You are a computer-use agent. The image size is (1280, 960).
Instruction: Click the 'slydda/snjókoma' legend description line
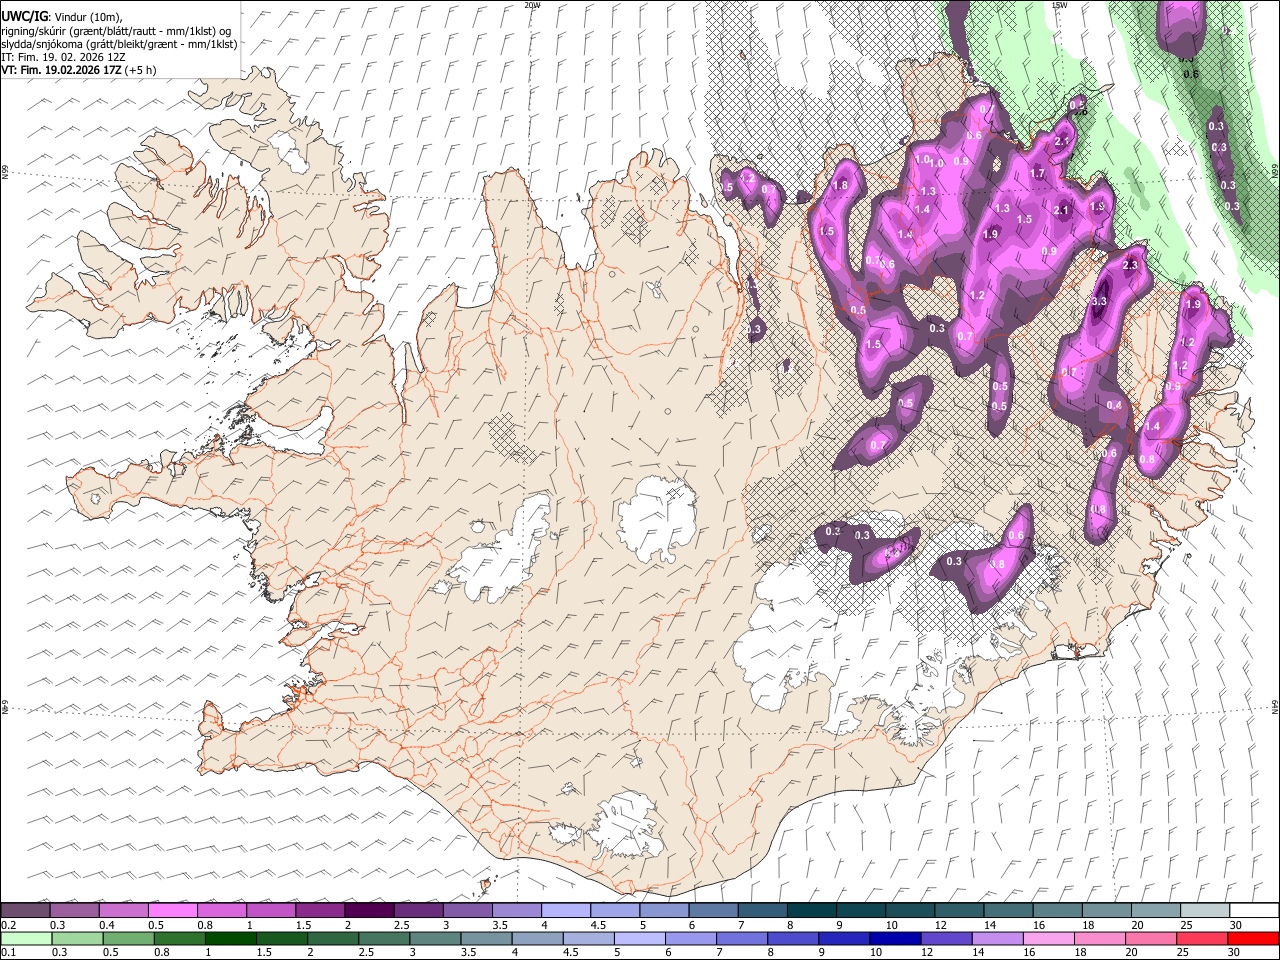[119, 44]
